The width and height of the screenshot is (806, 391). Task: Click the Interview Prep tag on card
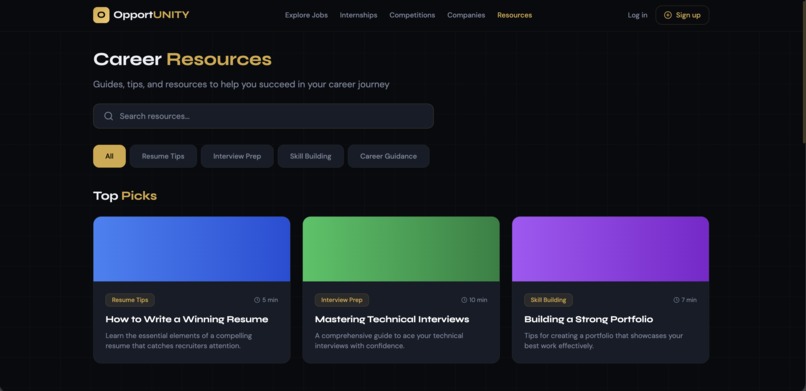coord(342,300)
